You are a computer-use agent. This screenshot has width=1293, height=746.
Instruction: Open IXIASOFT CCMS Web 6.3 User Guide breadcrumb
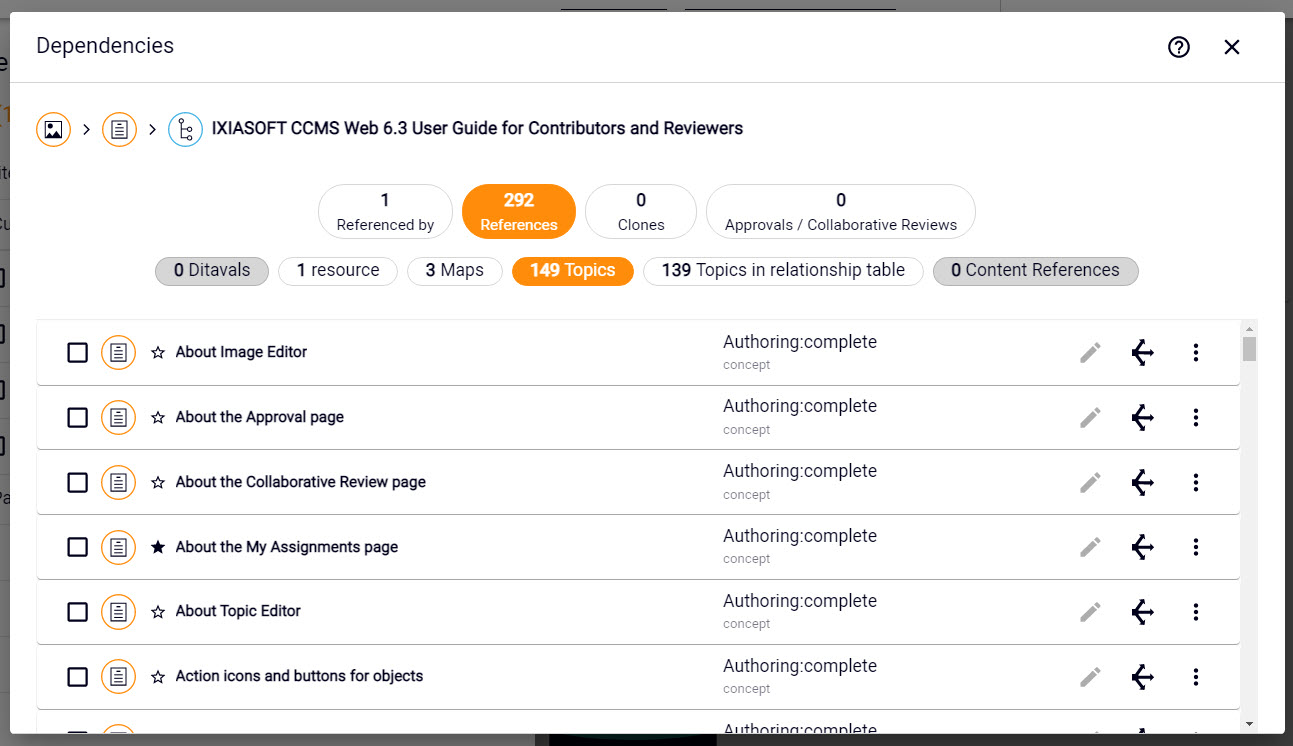click(477, 128)
